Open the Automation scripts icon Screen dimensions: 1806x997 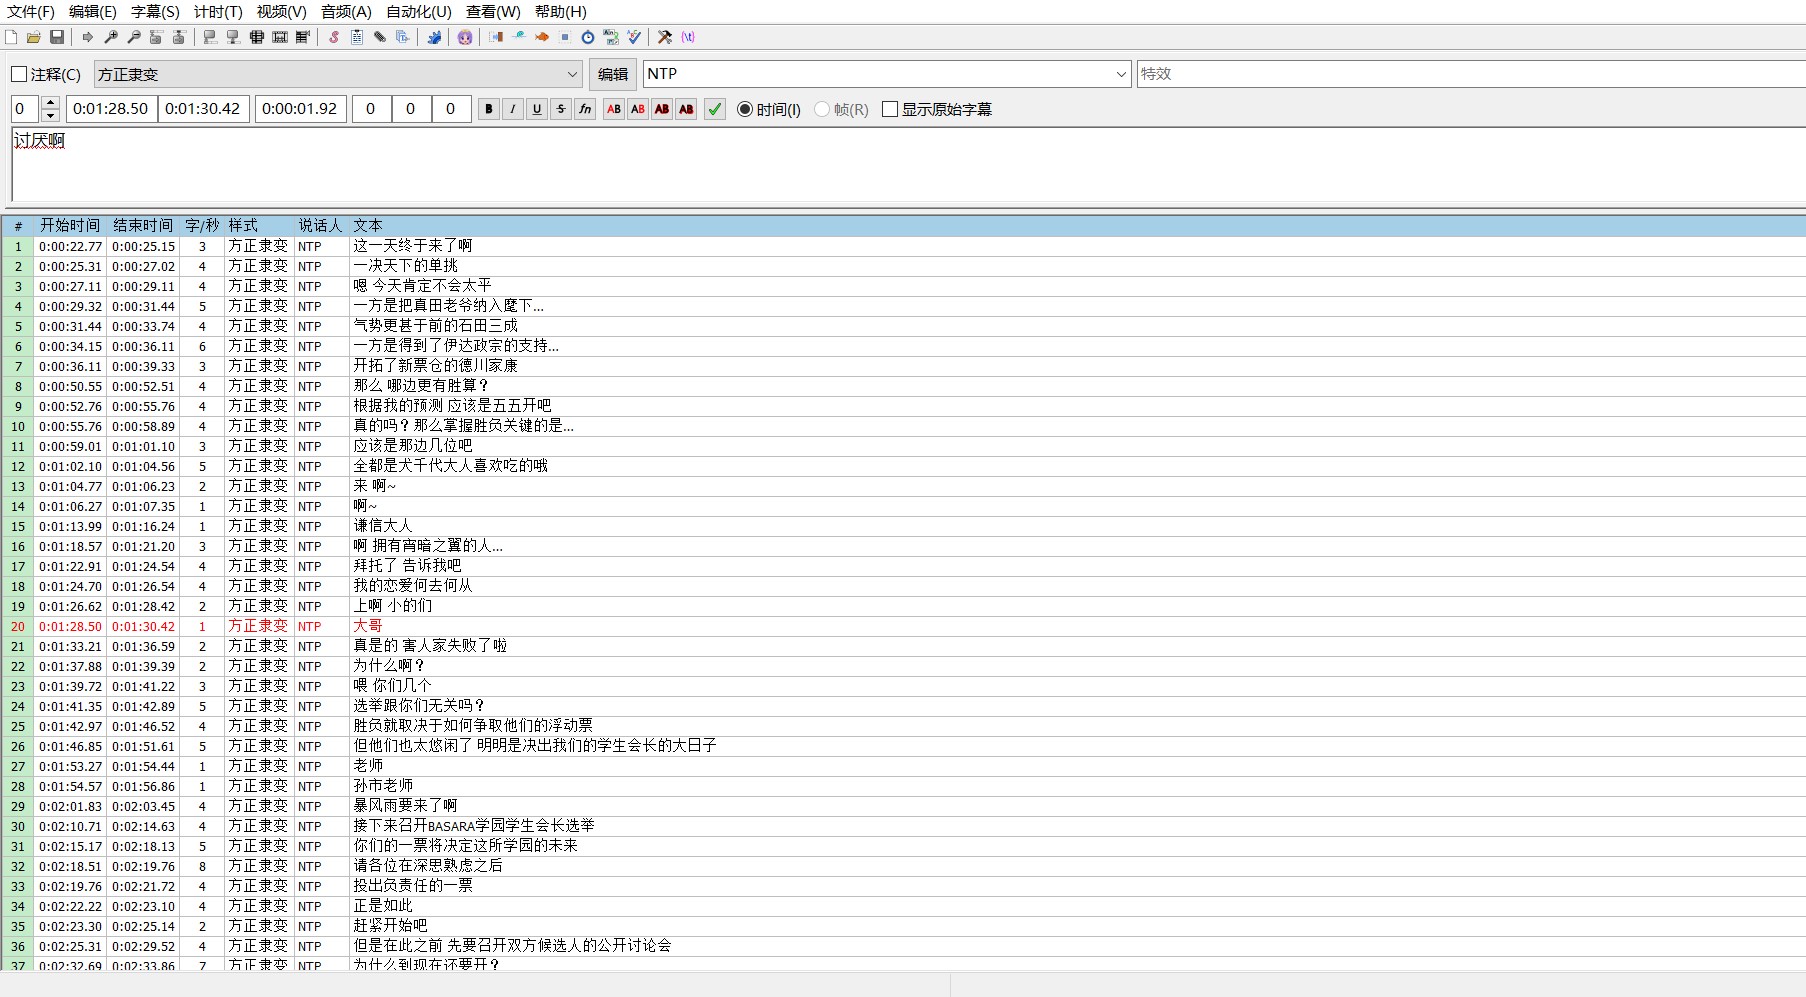434,37
